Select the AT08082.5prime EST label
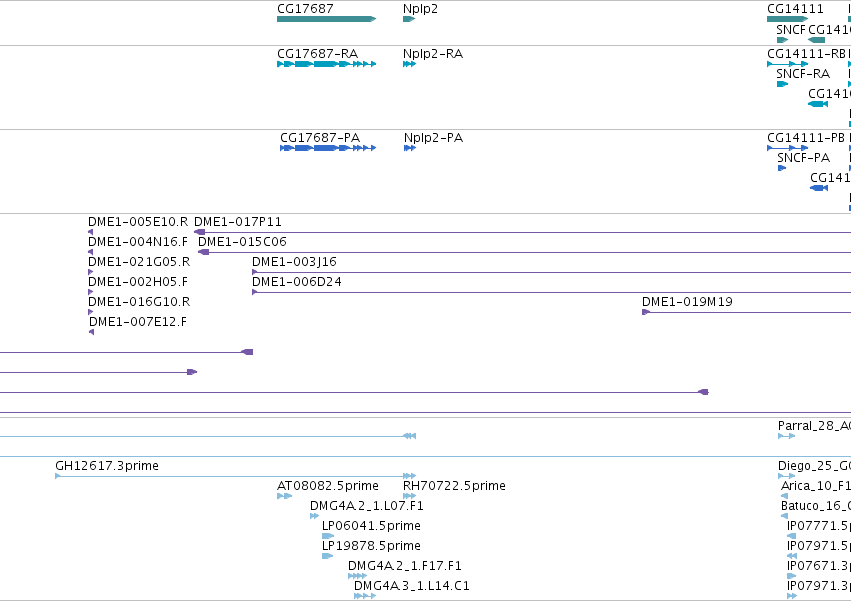The height and width of the screenshot is (601, 851). pyautogui.click(x=328, y=486)
